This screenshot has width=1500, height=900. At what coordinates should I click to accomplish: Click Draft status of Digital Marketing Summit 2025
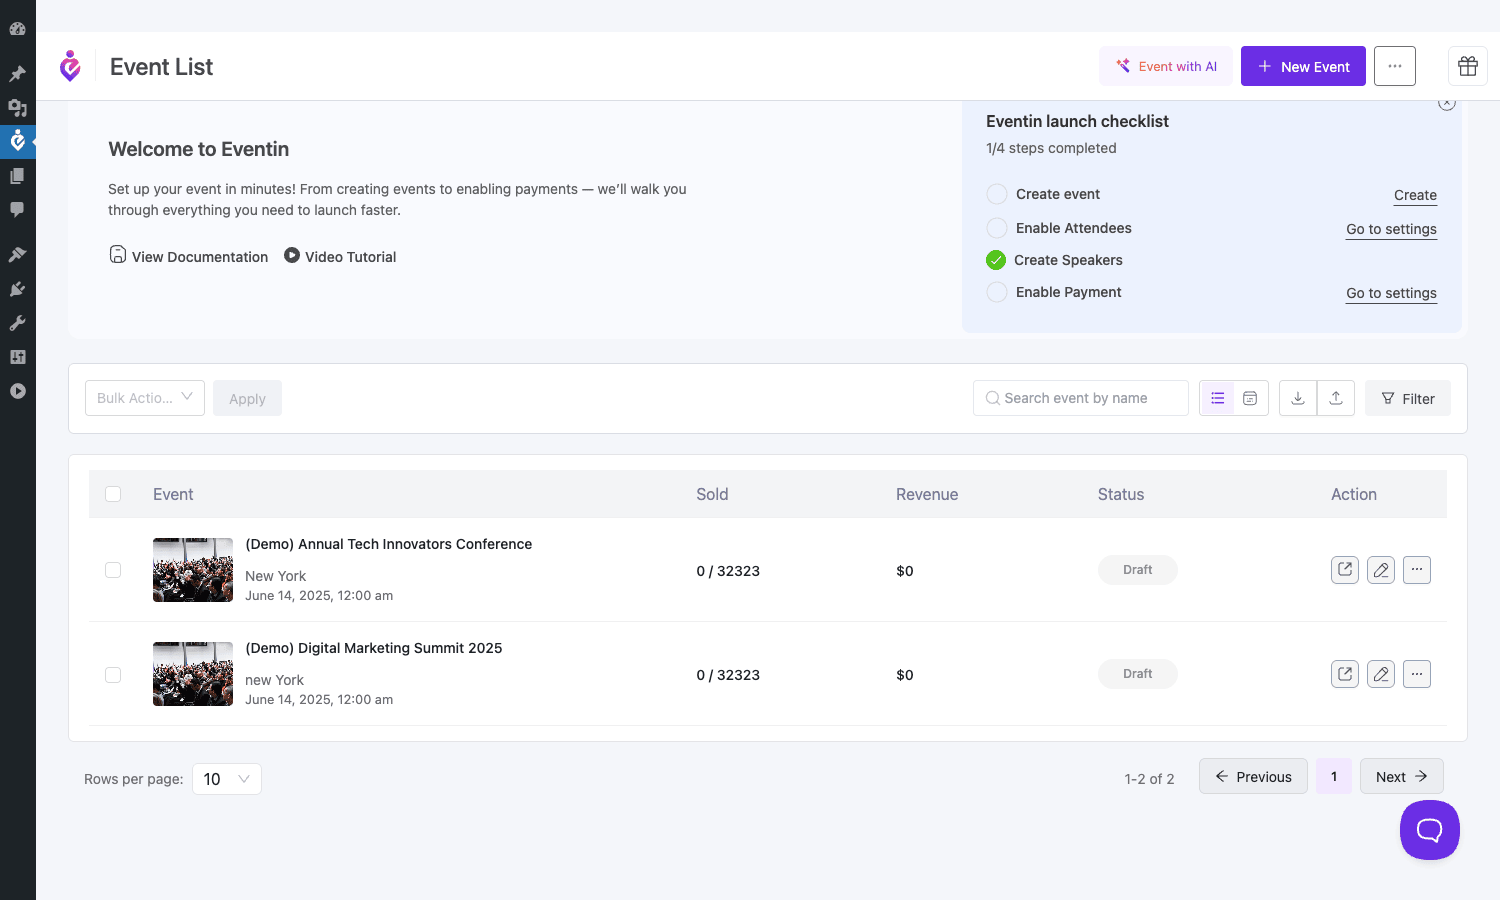(x=1138, y=674)
